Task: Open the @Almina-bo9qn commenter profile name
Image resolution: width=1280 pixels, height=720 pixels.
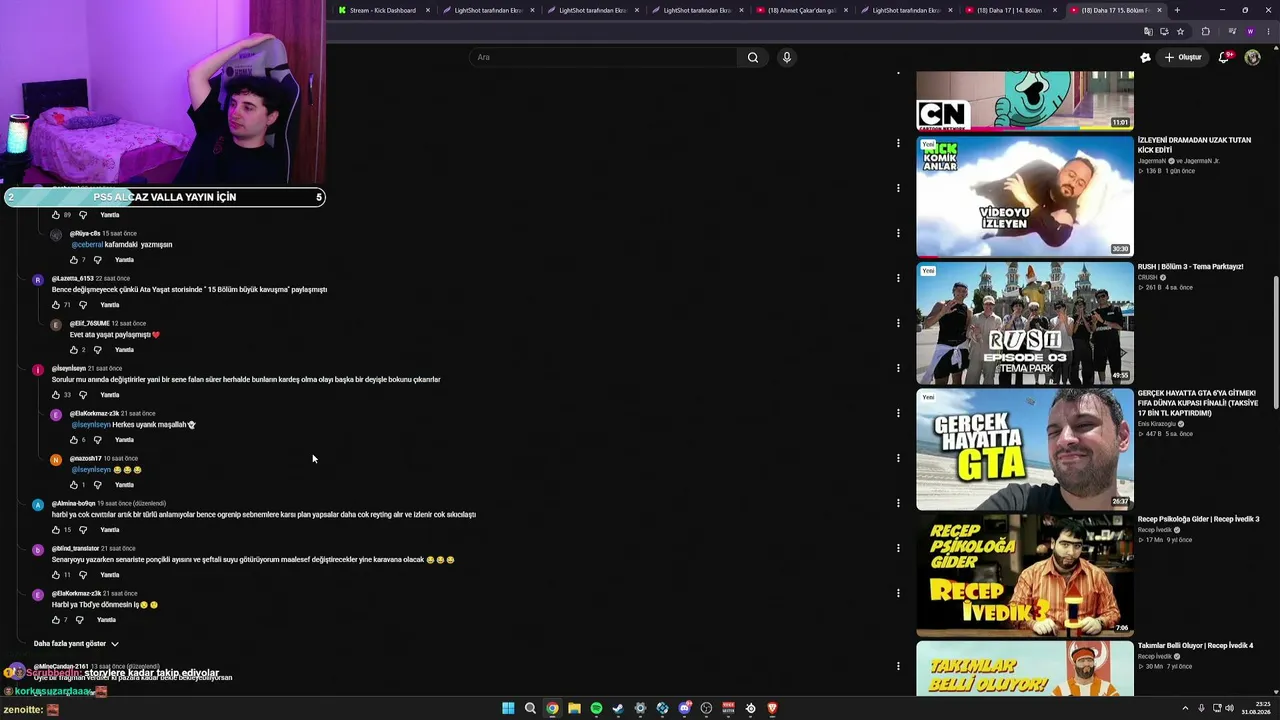Action: pyautogui.click(x=73, y=504)
